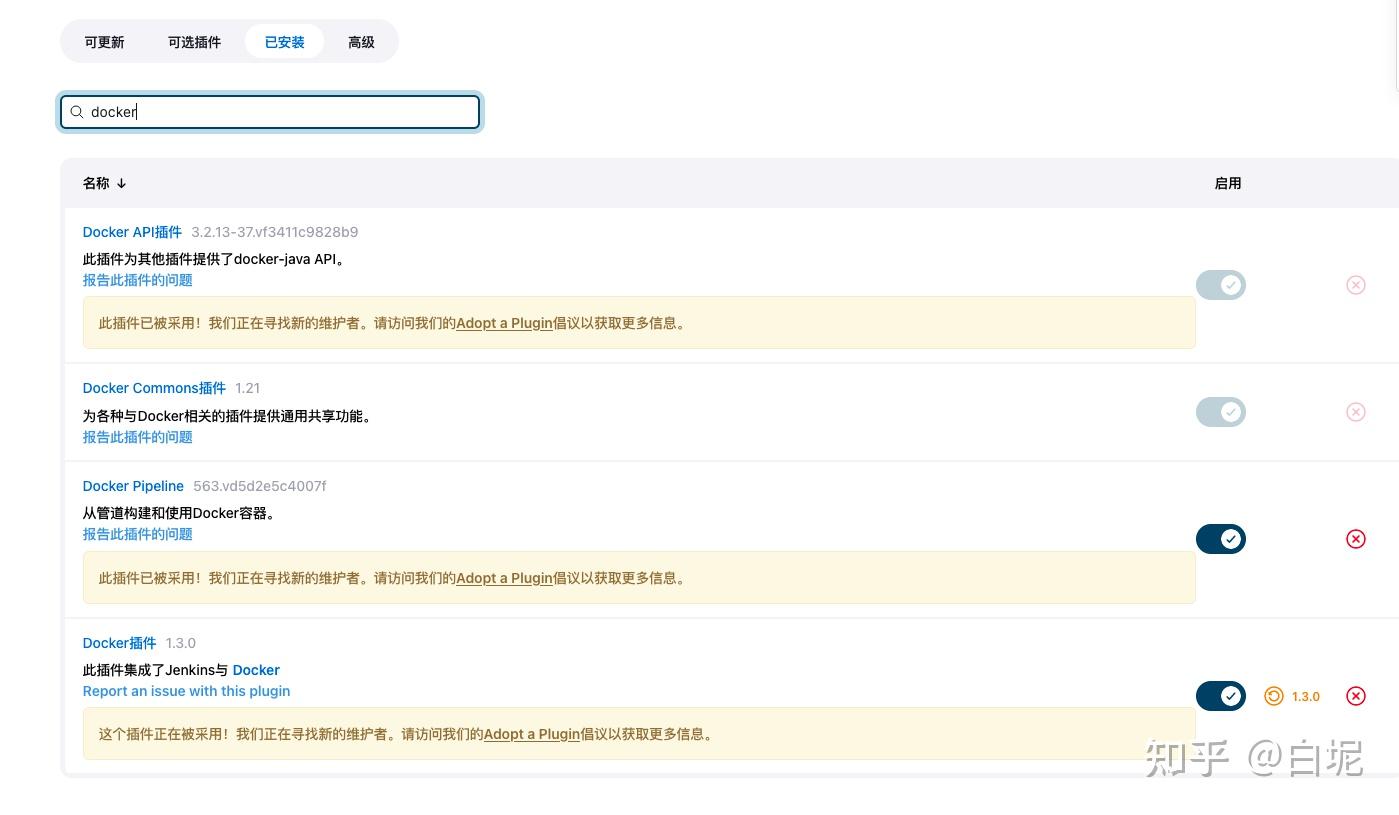
Task: Switch to the 可选插件 tab
Action: tap(194, 42)
